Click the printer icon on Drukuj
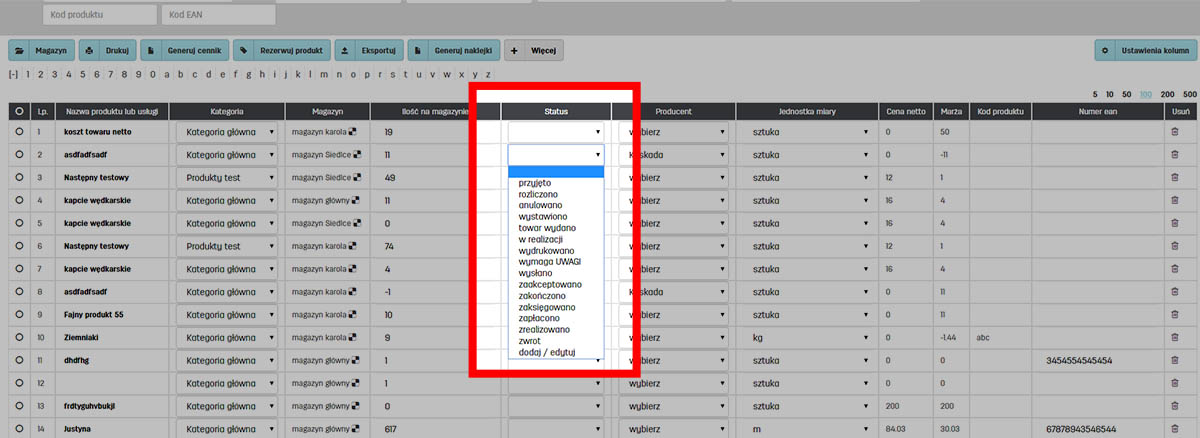 90,49
